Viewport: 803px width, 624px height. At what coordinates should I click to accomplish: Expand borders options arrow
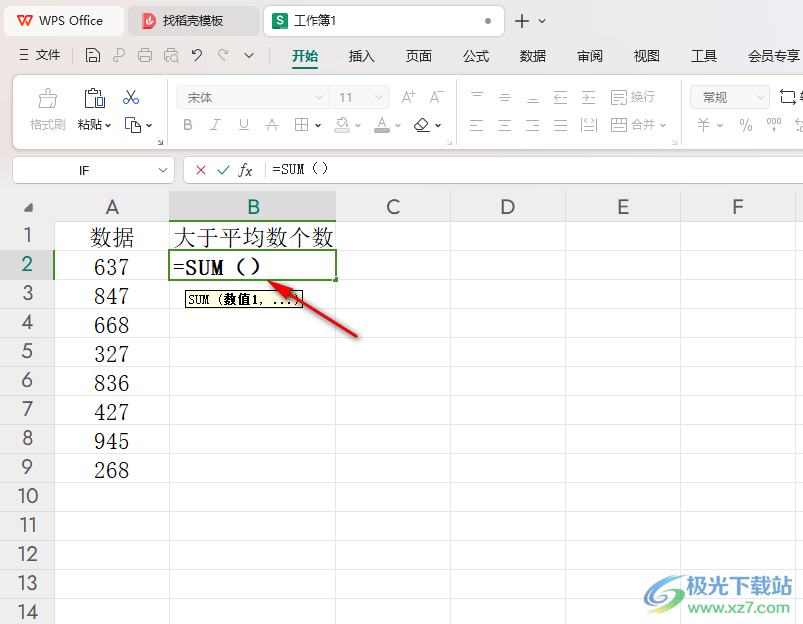[318, 125]
